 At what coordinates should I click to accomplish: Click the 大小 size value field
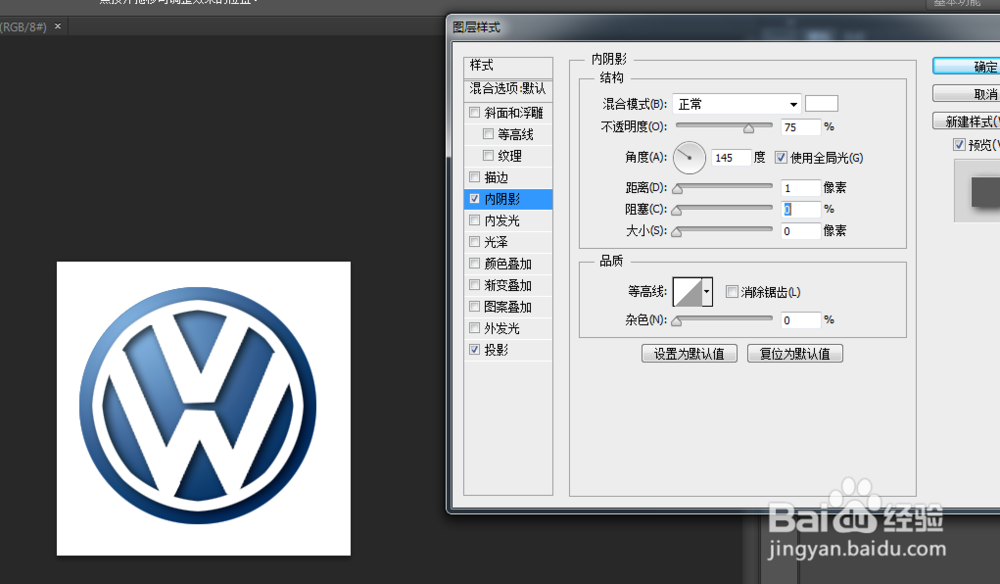[800, 231]
